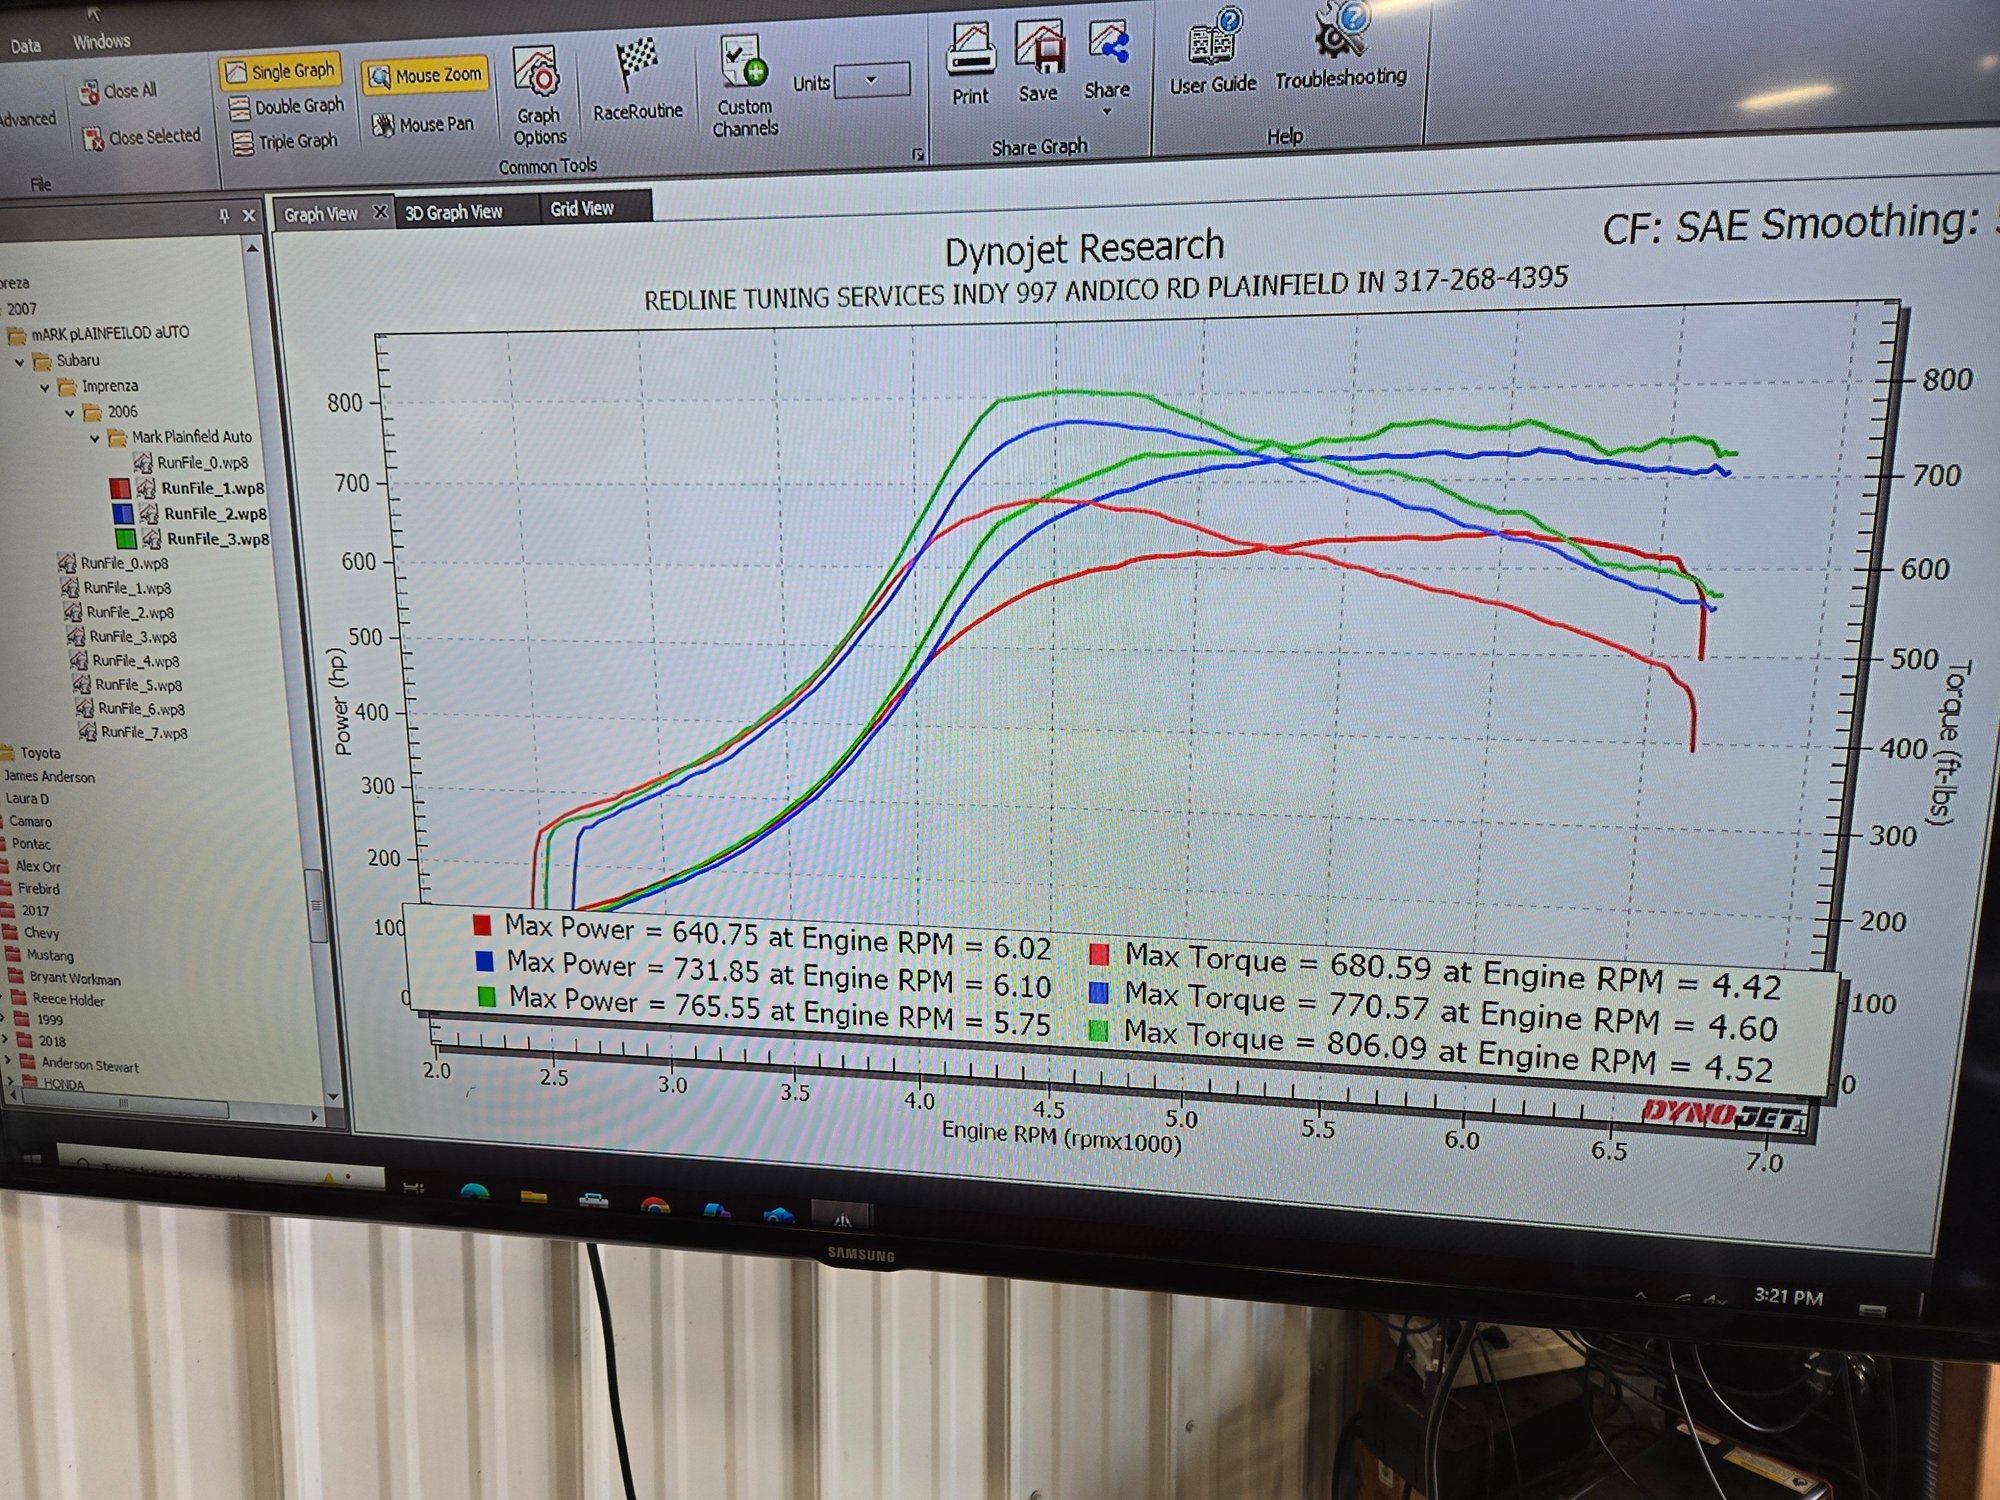2000x1500 pixels.
Task: Switch to Grid View tab
Action: (582, 209)
